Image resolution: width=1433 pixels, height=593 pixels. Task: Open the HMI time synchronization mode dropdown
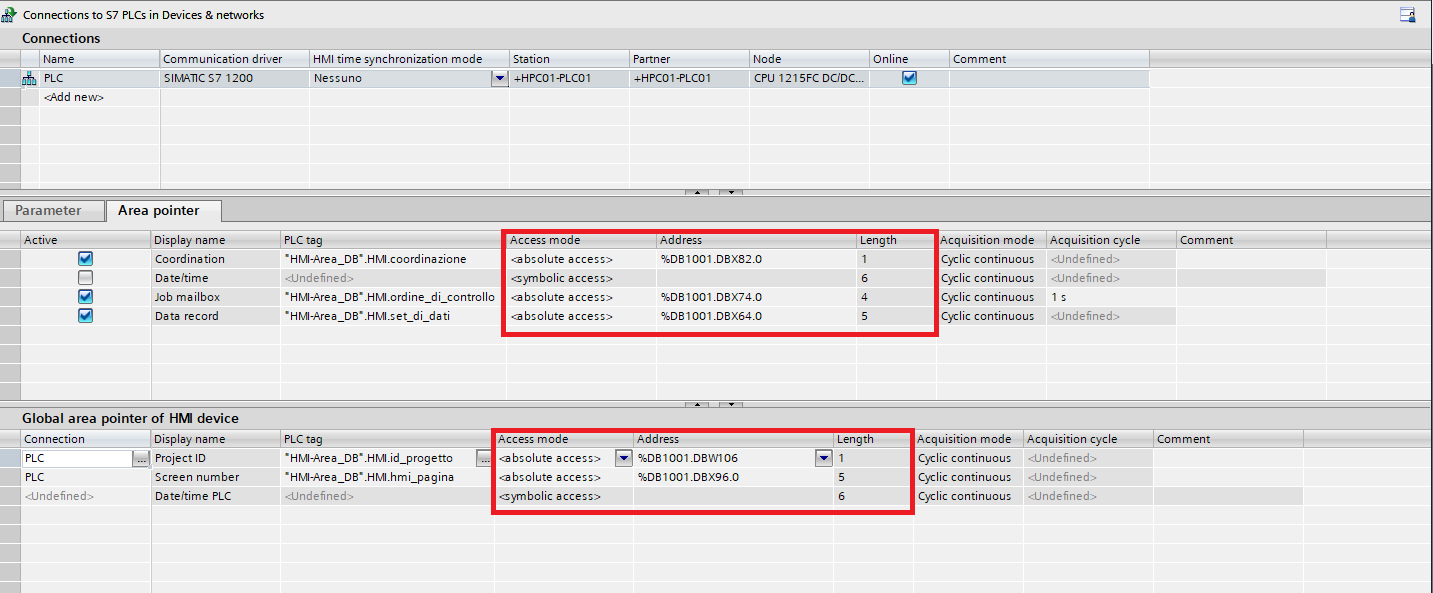coord(499,78)
